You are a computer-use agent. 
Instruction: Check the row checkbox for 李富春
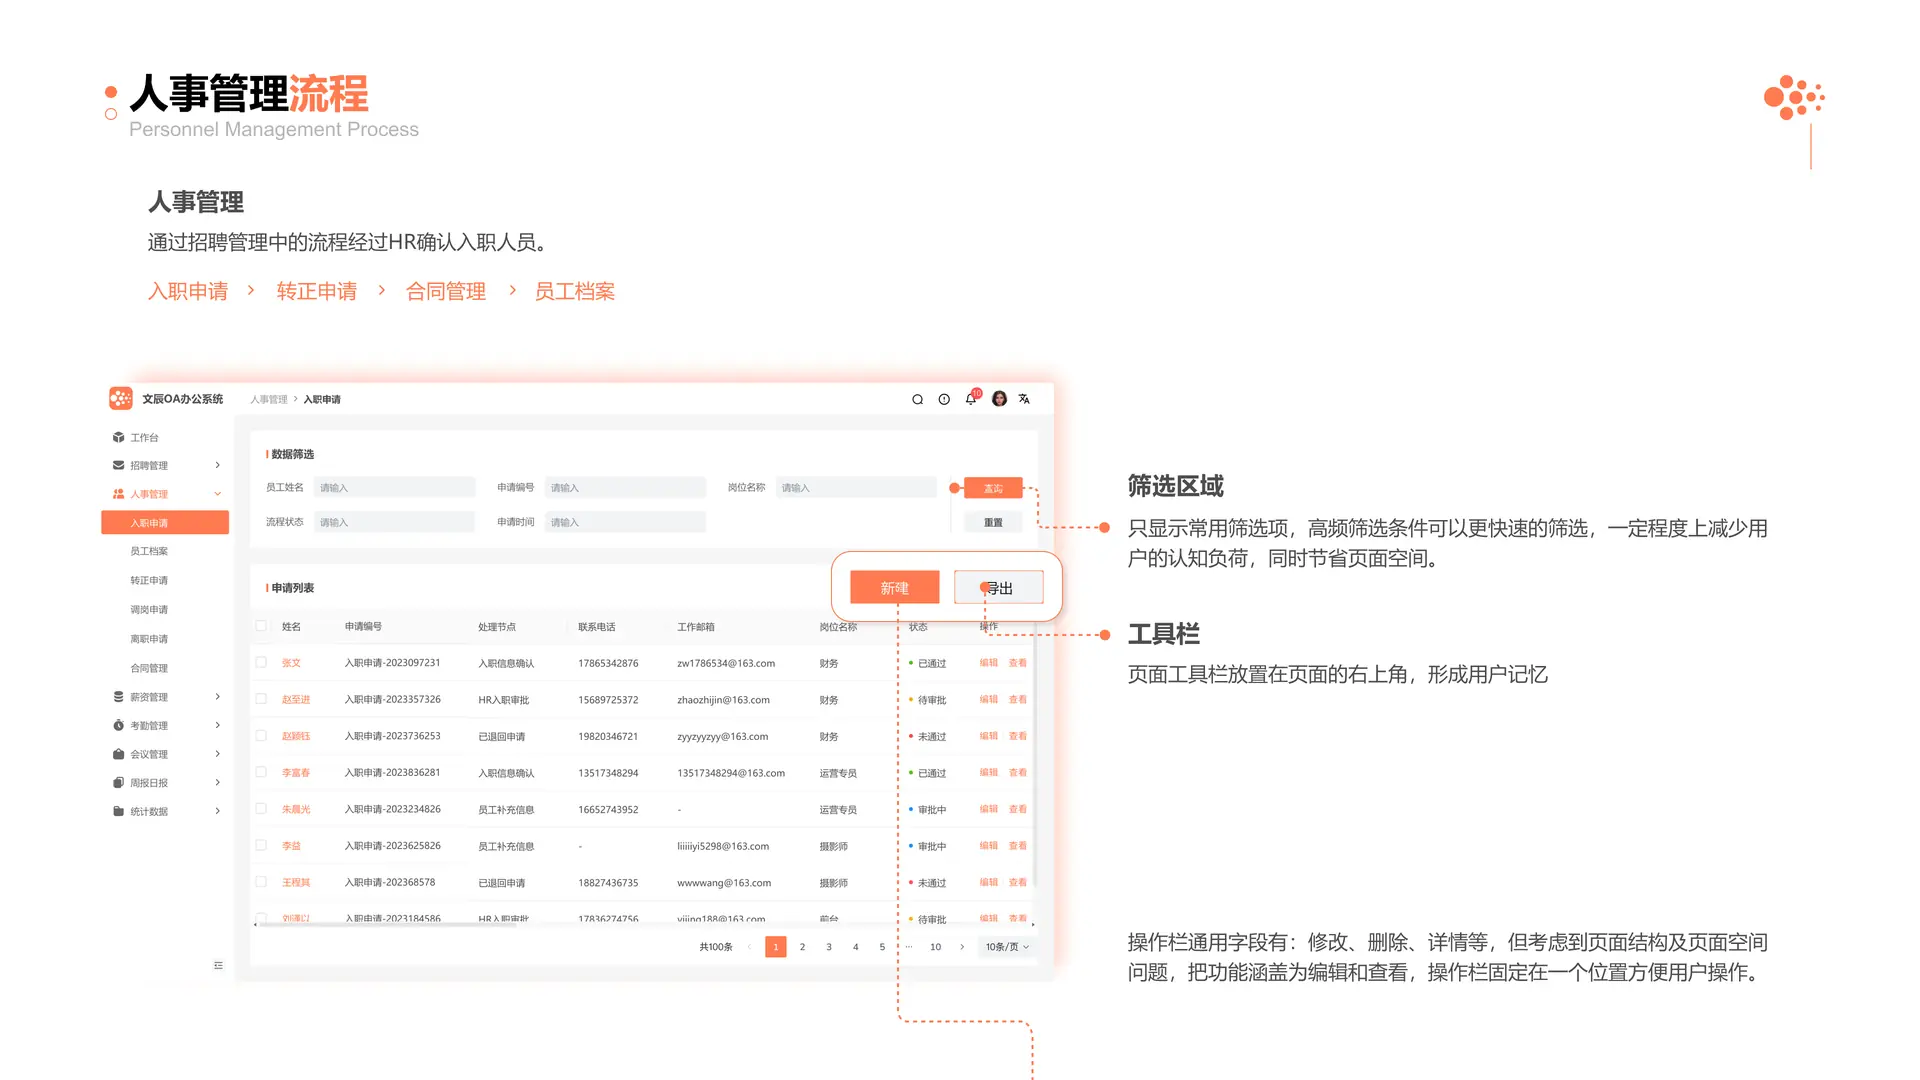[x=261, y=772]
